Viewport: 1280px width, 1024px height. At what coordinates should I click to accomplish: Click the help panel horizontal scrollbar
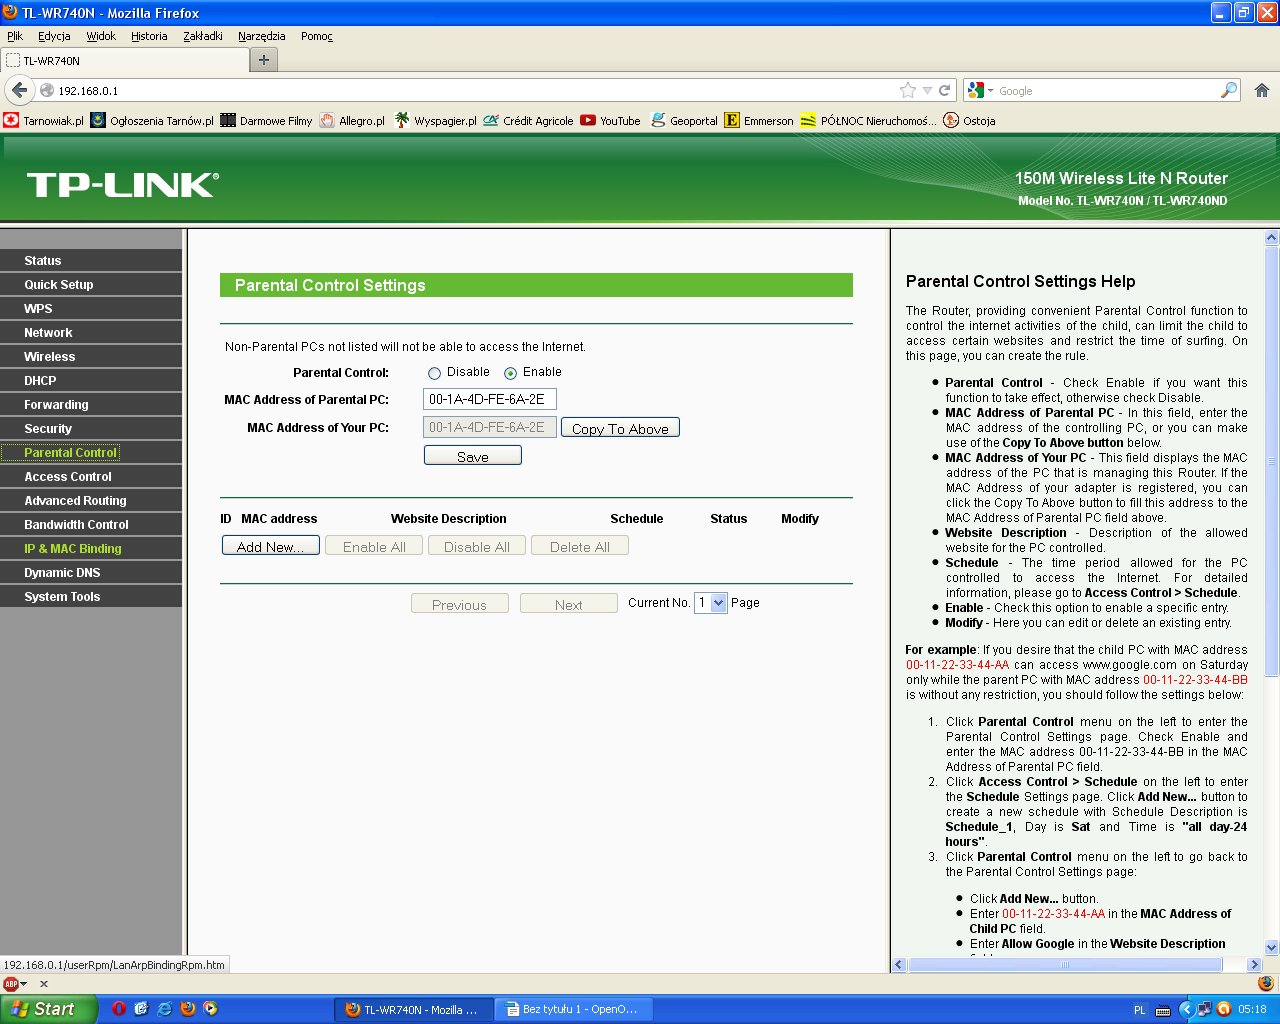coord(1064,965)
